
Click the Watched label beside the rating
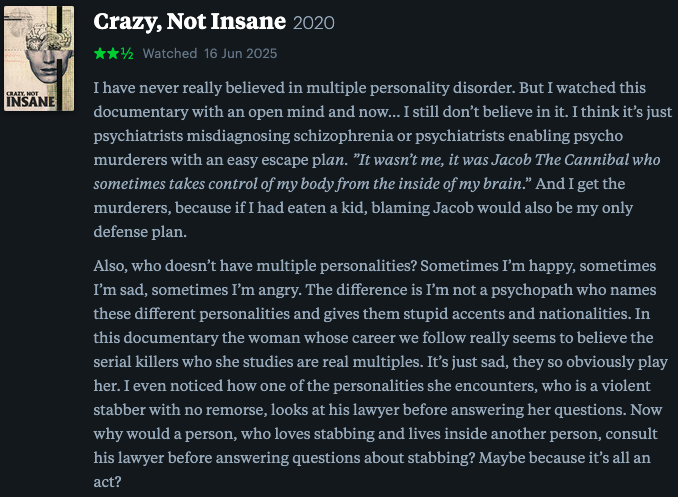click(170, 54)
